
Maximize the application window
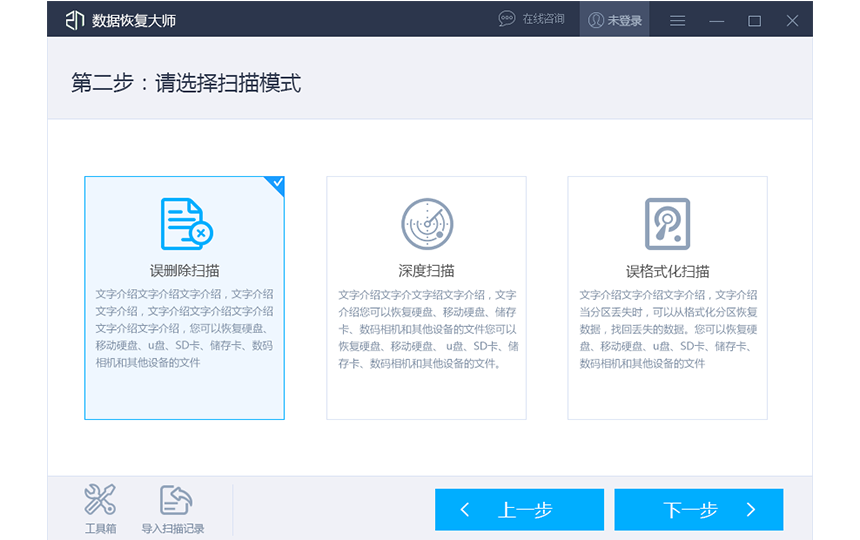[754, 20]
